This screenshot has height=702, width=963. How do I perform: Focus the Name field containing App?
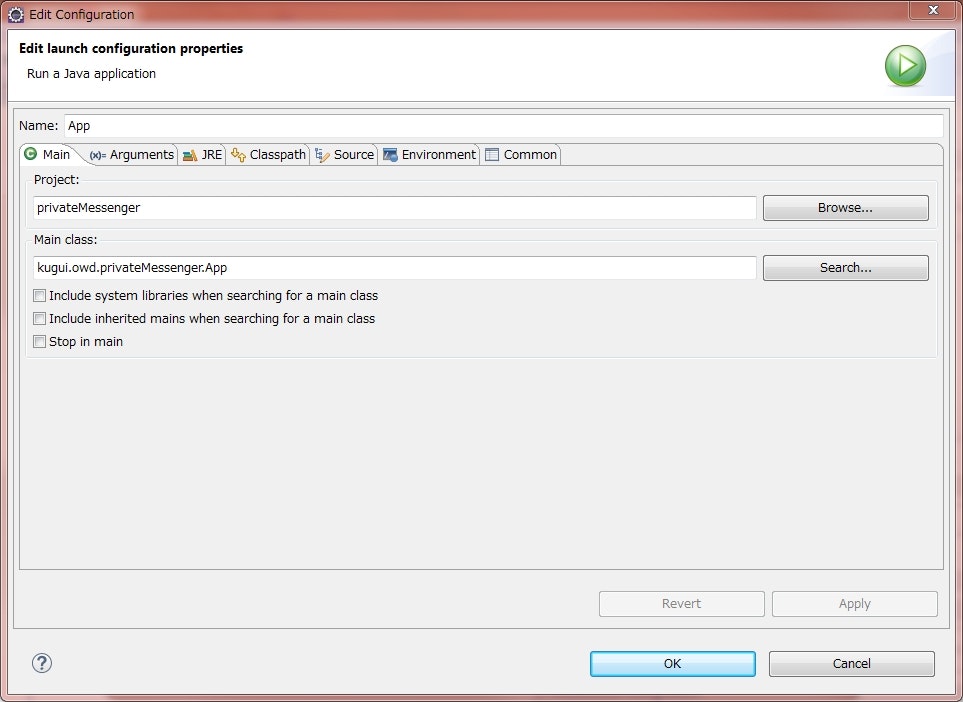(504, 126)
